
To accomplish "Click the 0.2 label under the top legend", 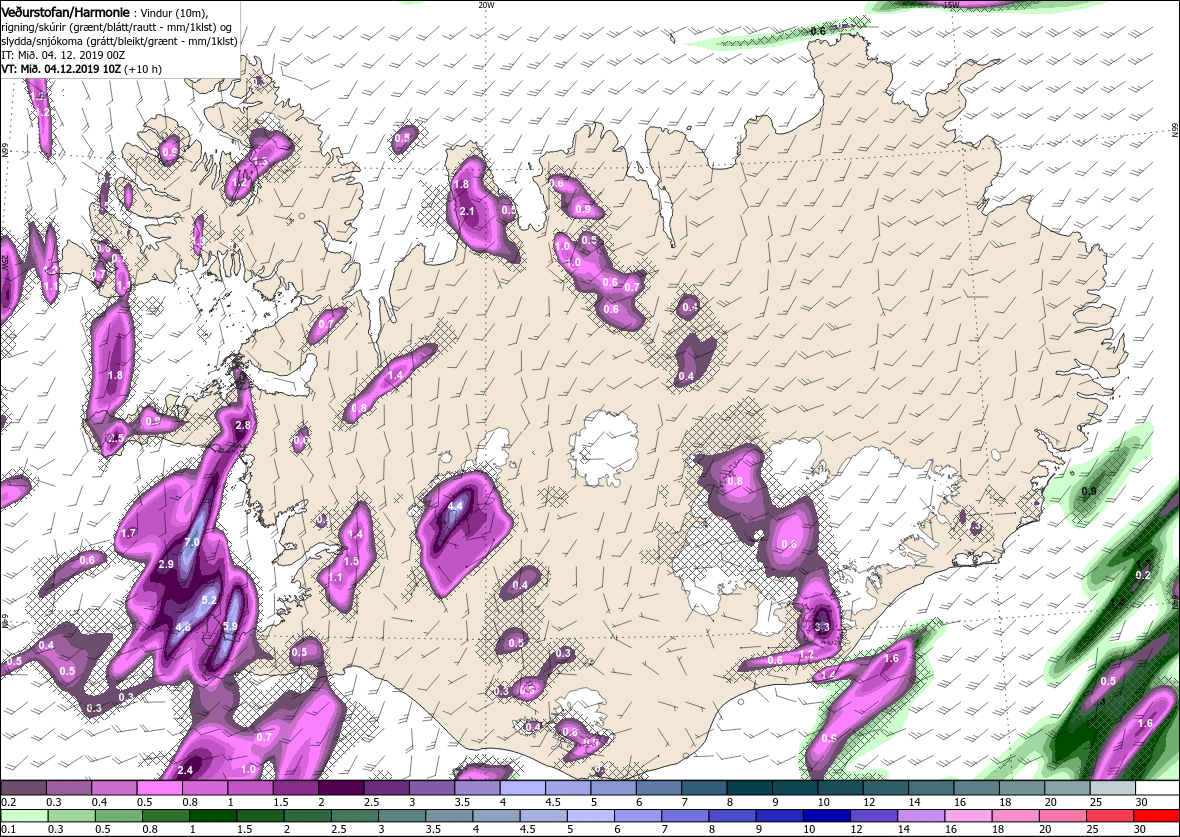I will (8, 802).
